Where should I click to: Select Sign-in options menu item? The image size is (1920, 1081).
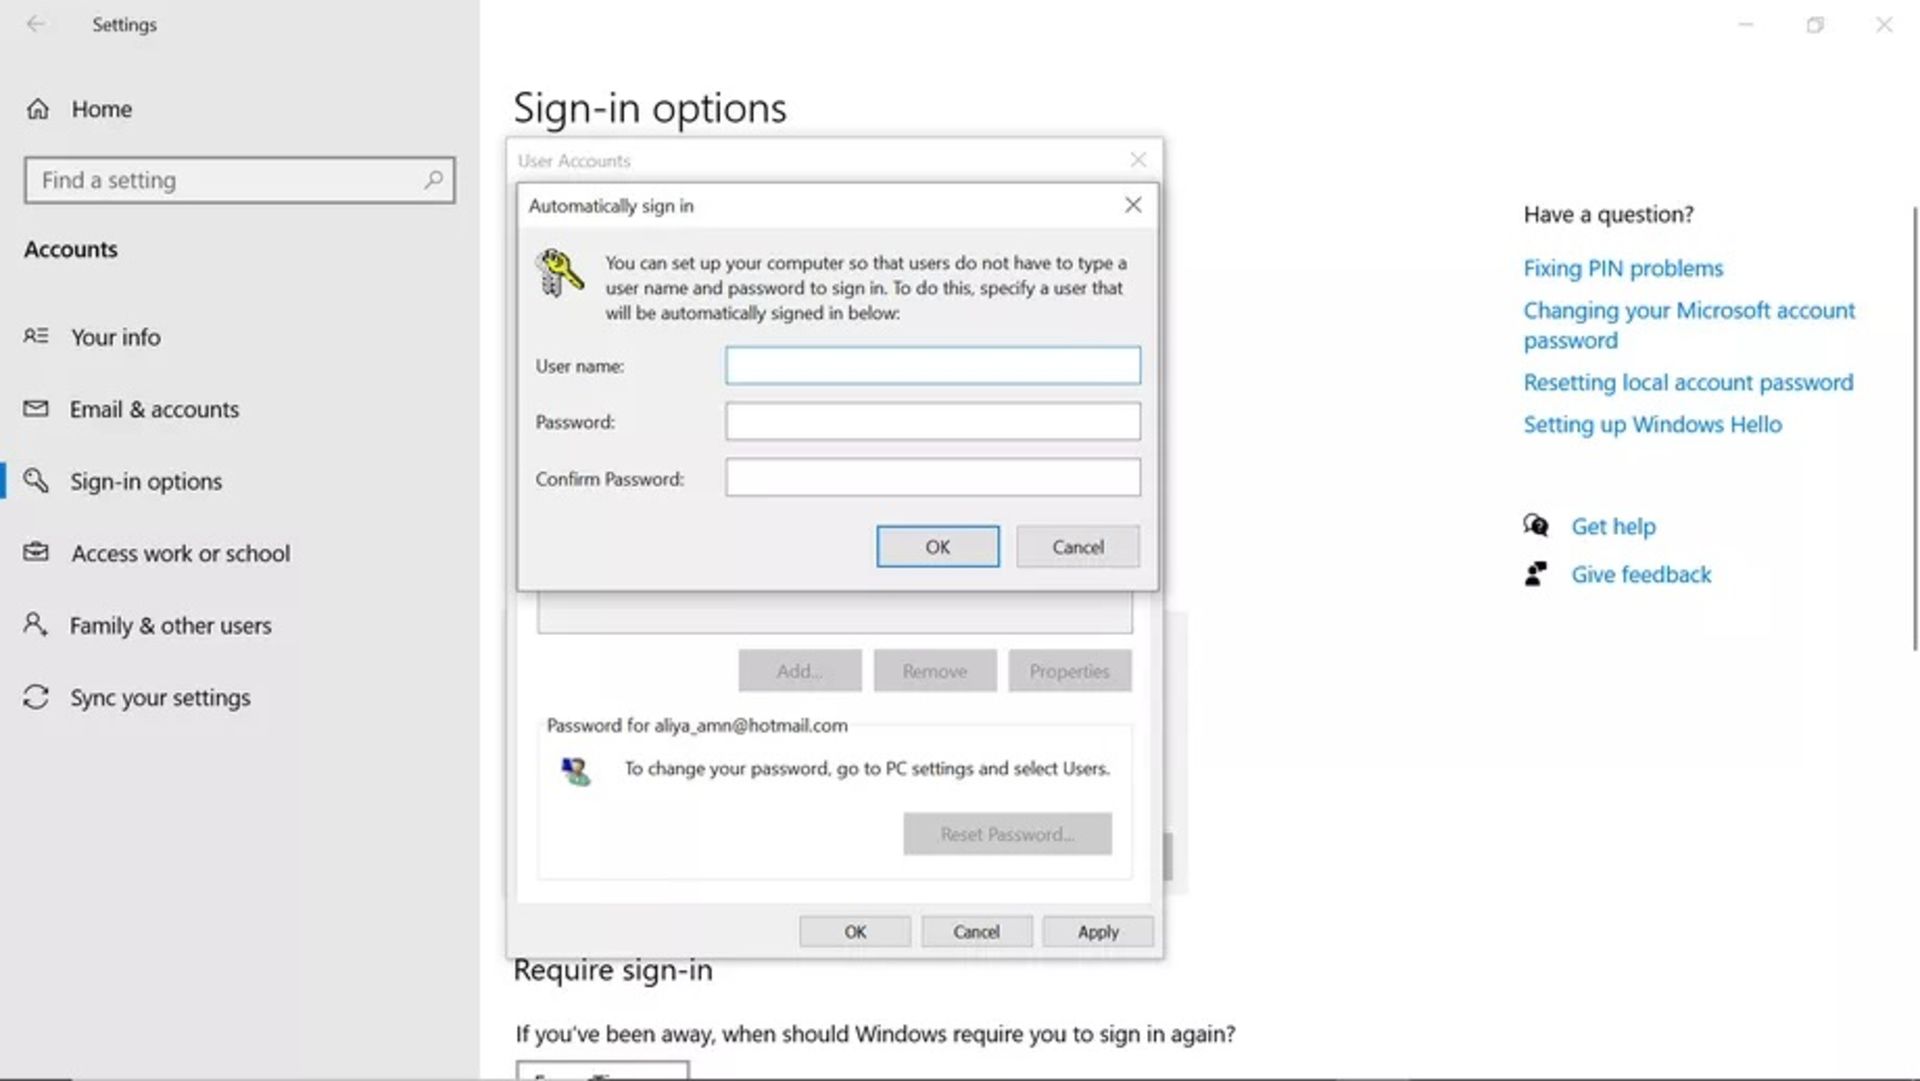145,481
